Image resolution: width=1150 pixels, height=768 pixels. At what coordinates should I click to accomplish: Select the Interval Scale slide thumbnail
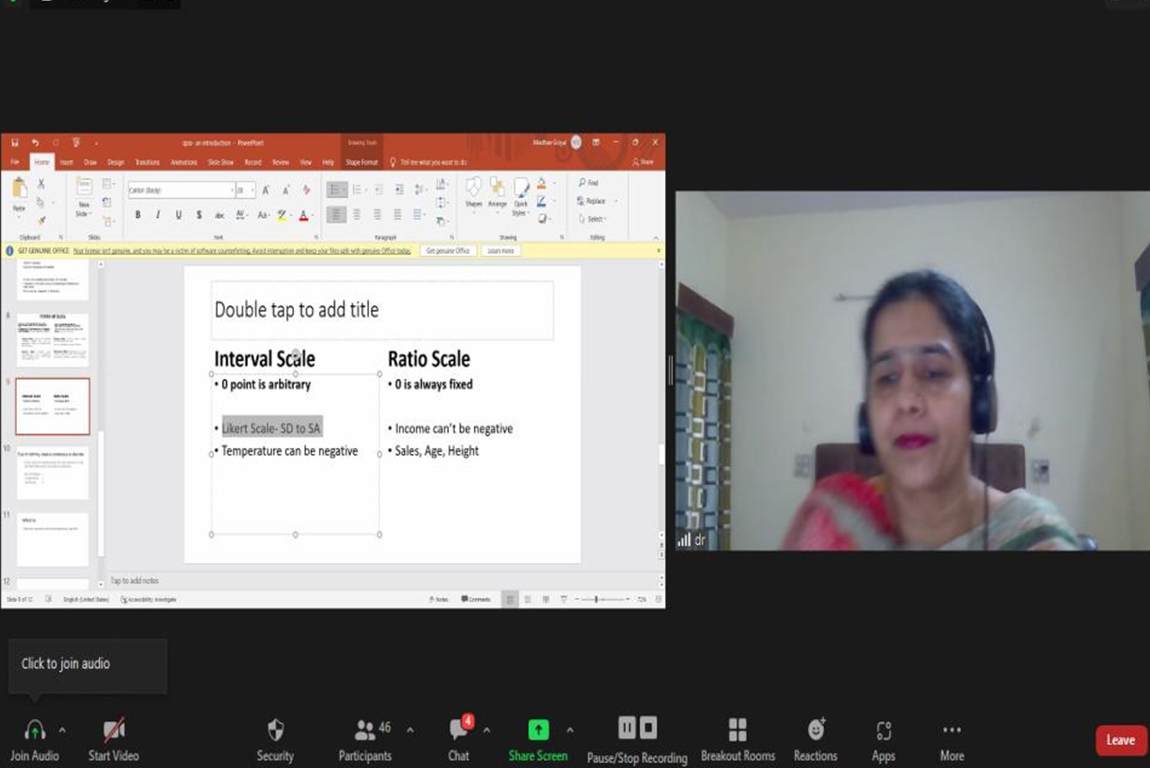53,406
